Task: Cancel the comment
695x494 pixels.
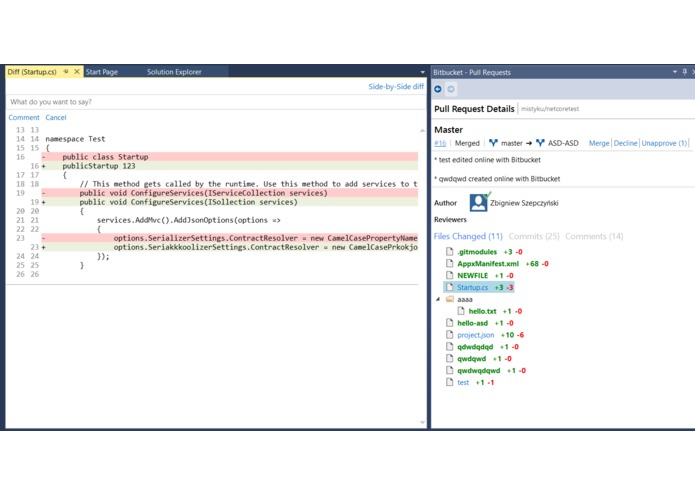Action: click(56, 117)
